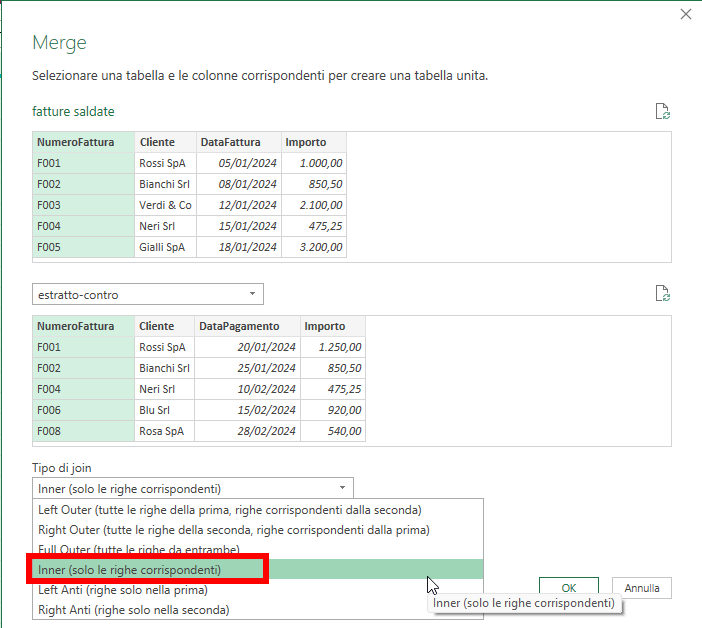702x628 pixels.
Task: Choose Right Outer join from the list
Action: tap(233, 530)
